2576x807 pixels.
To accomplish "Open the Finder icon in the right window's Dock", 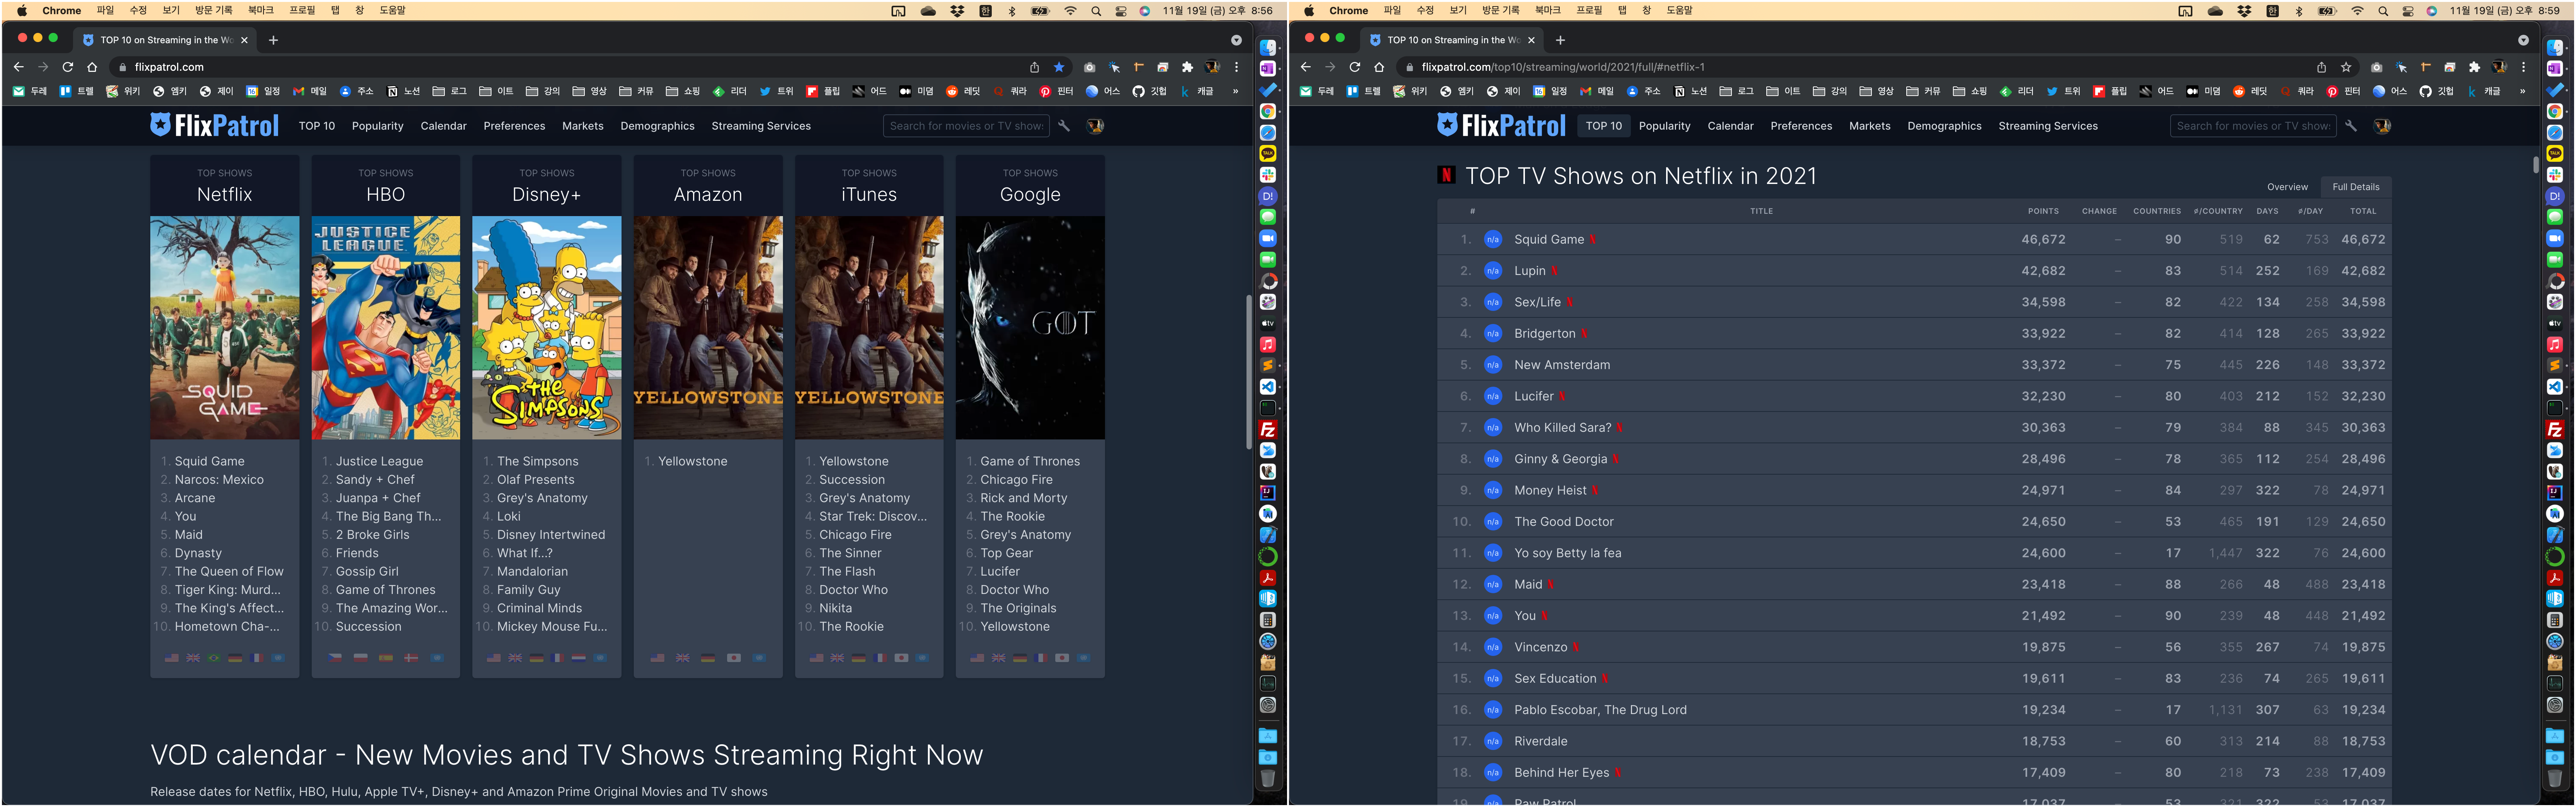I will pyautogui.click(x=2555, y=48).
